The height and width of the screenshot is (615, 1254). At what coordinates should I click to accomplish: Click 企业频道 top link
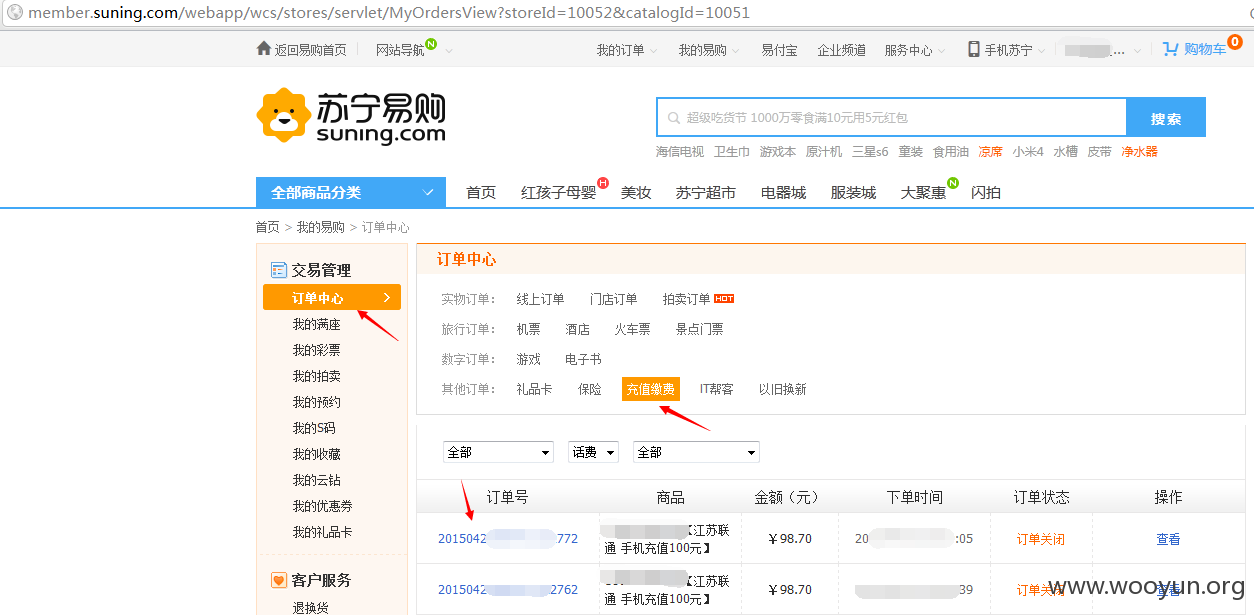(842, 50)
